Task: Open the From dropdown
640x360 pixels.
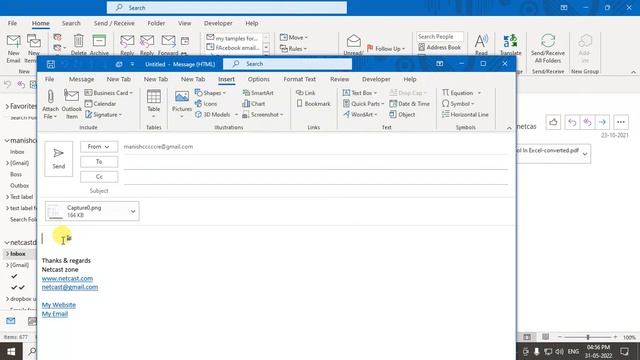Action: tap(99, 147)
